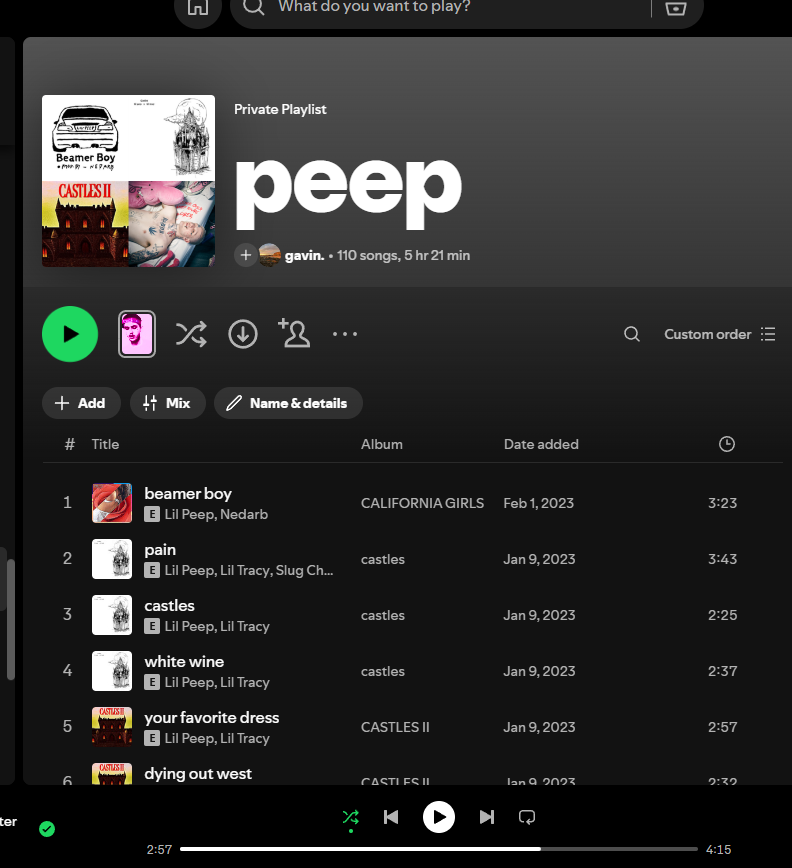Click the Add button
Viewport: 792px width, 868px height.
click(x=81, y=403)
